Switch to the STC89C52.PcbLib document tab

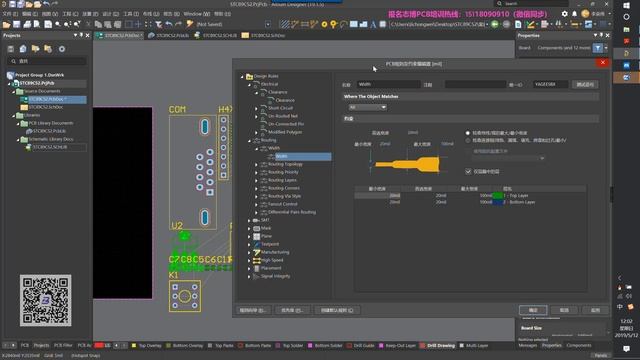(169, 36)
